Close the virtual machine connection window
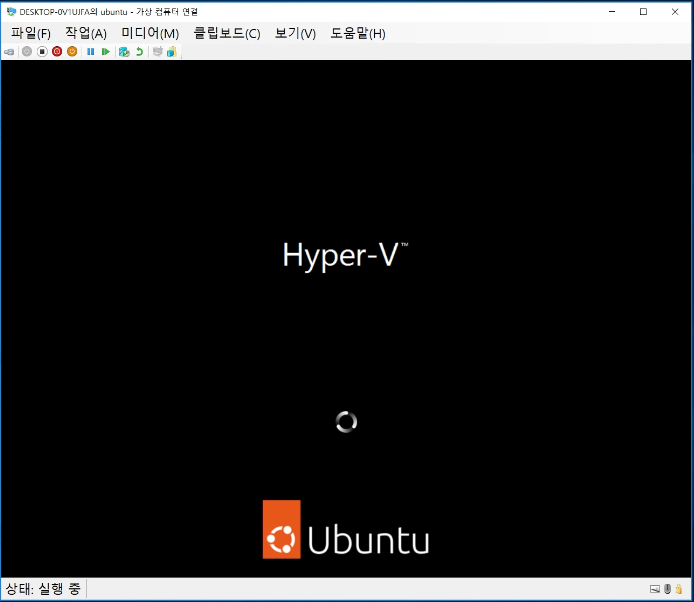The image size is (694, 602). (675, 12)
